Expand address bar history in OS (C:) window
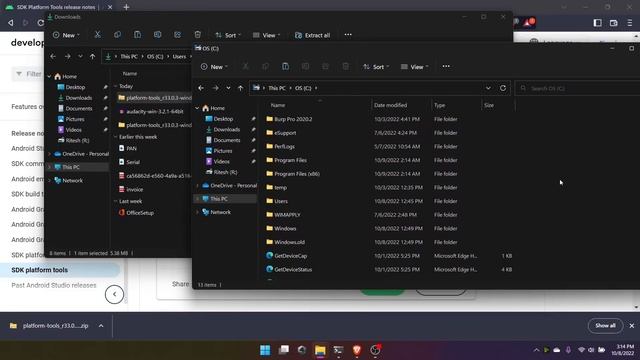This screenshot has height=360, width=640. tap(488, 88)
